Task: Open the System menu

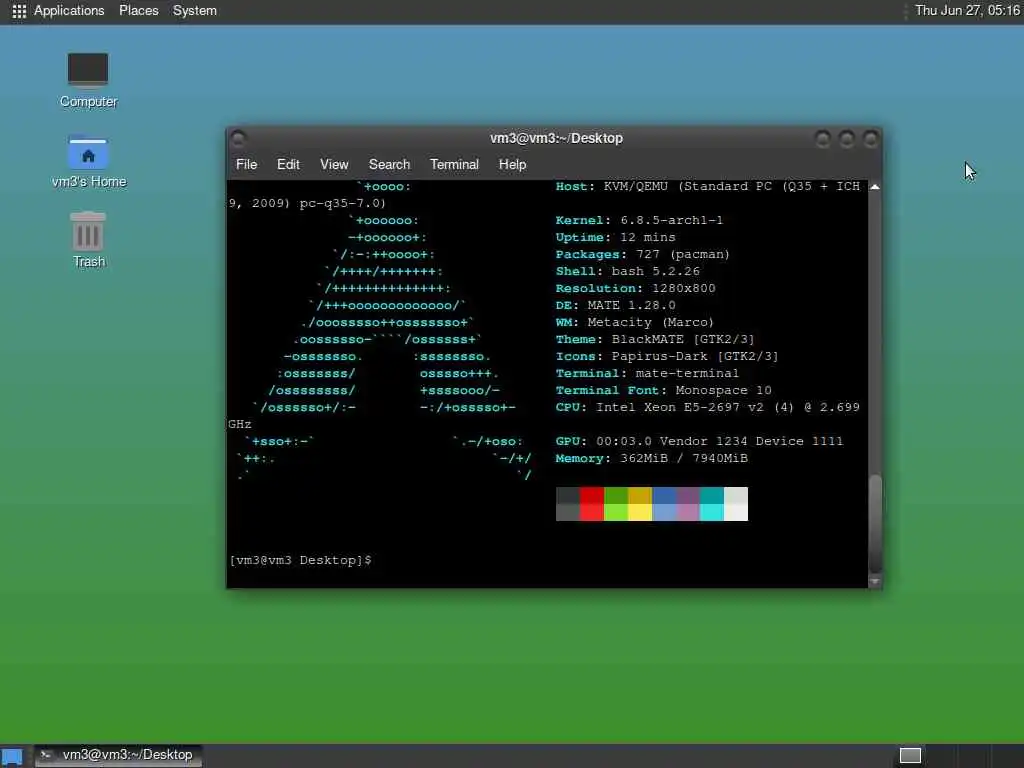Action: 195,10
